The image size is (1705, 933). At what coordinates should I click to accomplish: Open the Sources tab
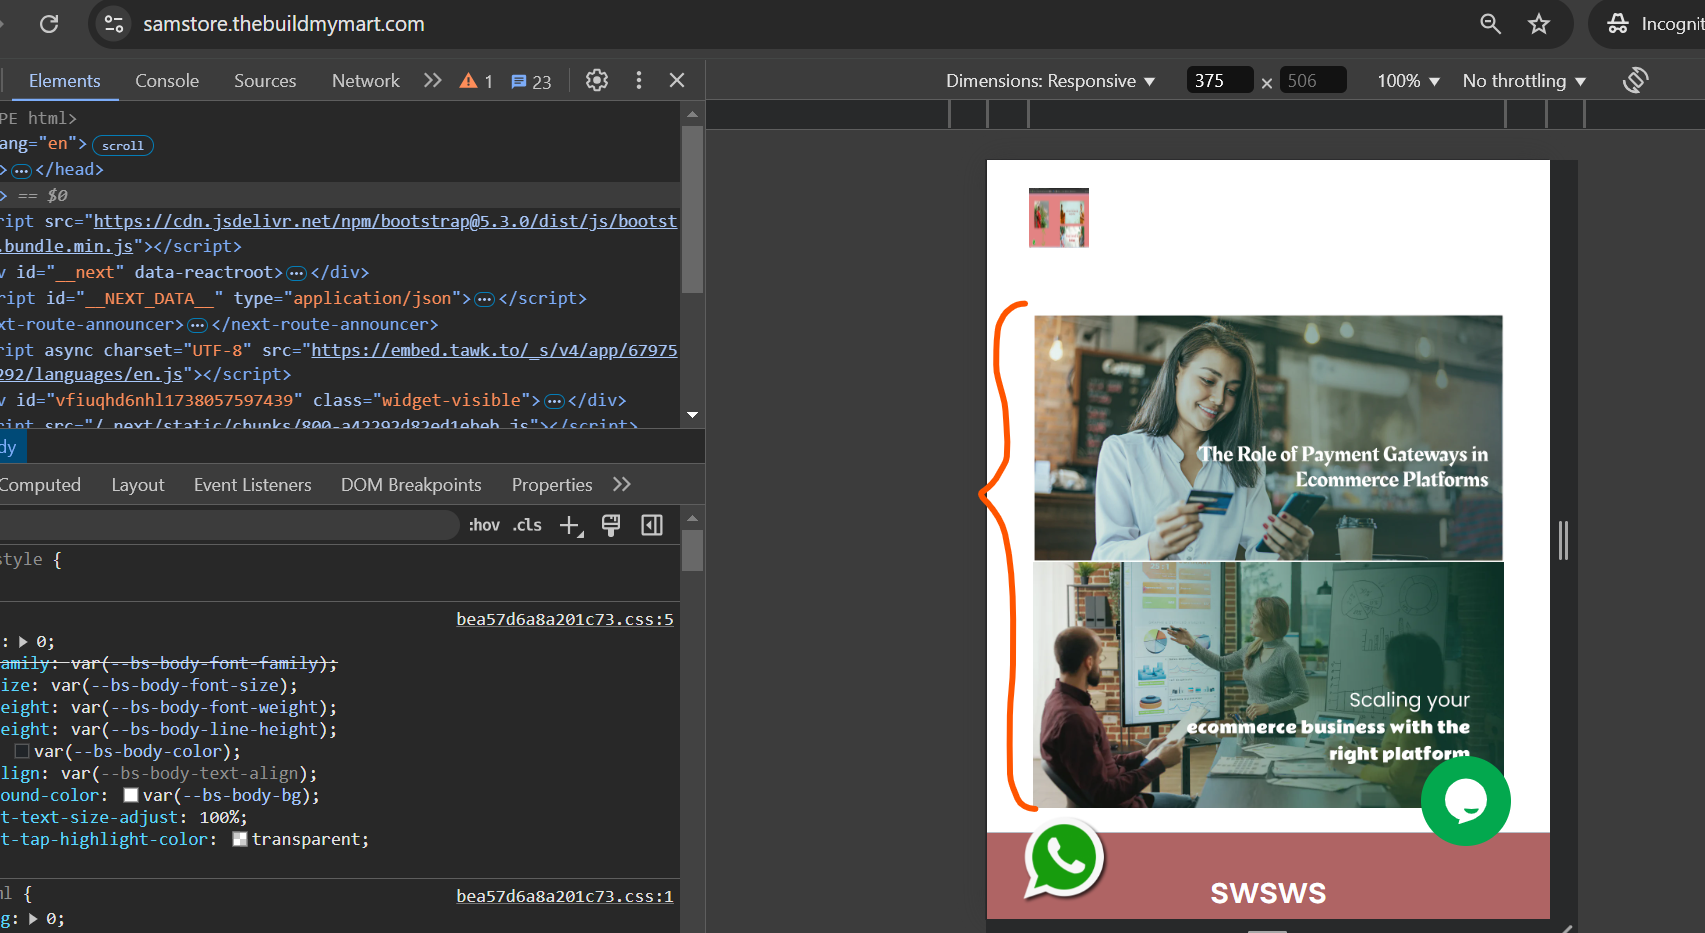pos(265,81)
